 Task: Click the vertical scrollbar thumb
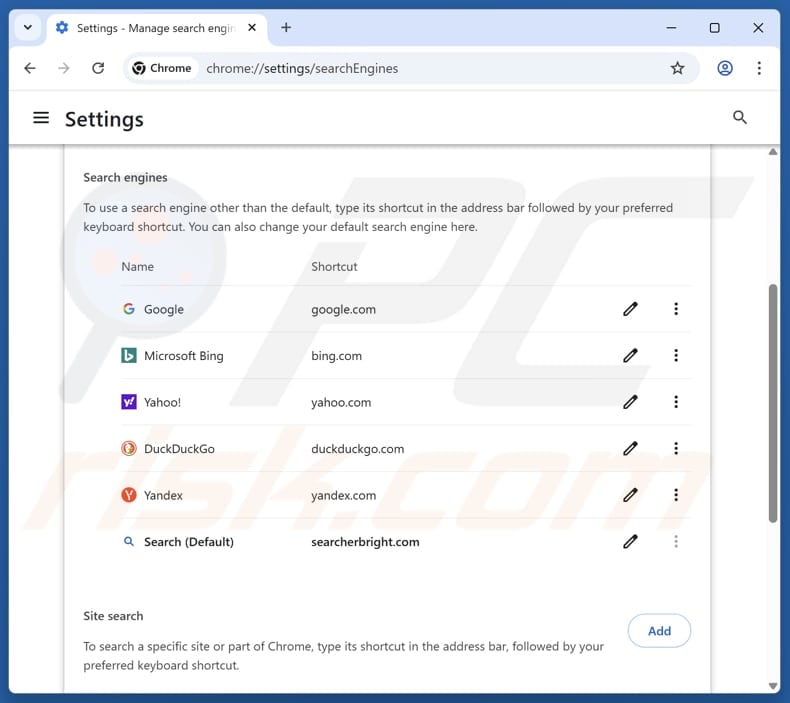click(773, 404)
